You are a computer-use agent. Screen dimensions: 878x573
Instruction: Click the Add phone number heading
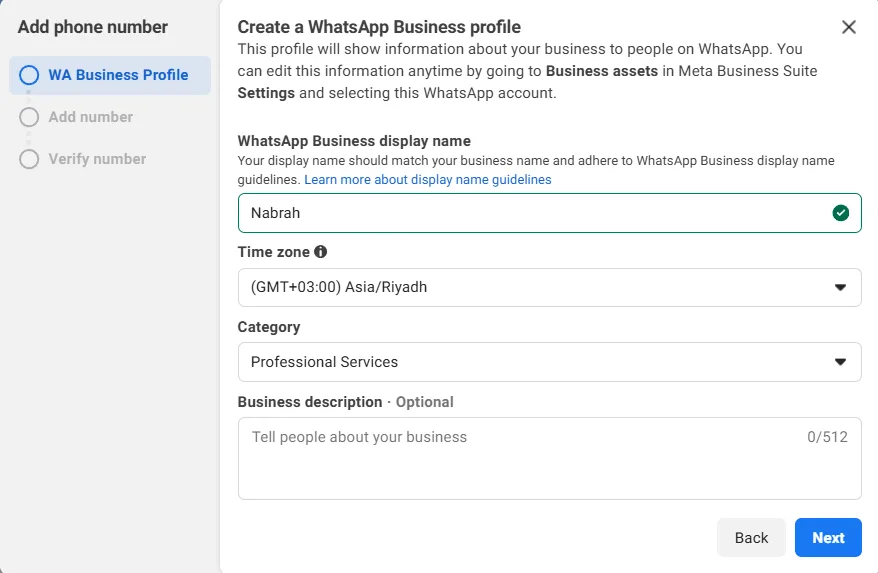[92, 27]
